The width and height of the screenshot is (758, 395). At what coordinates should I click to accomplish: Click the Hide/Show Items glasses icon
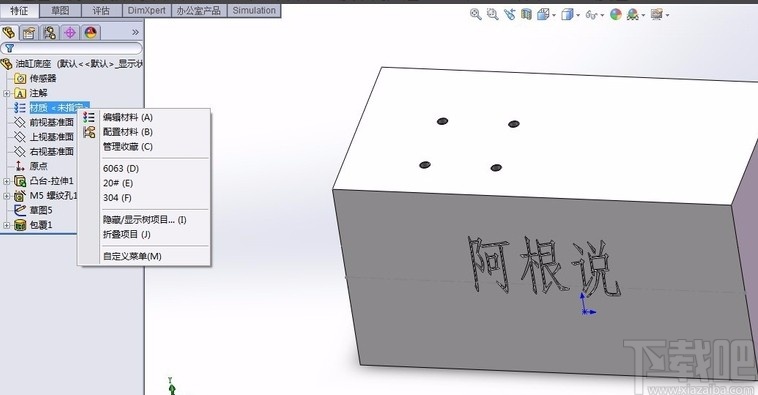pyautogui.click(x=591, y=15)
